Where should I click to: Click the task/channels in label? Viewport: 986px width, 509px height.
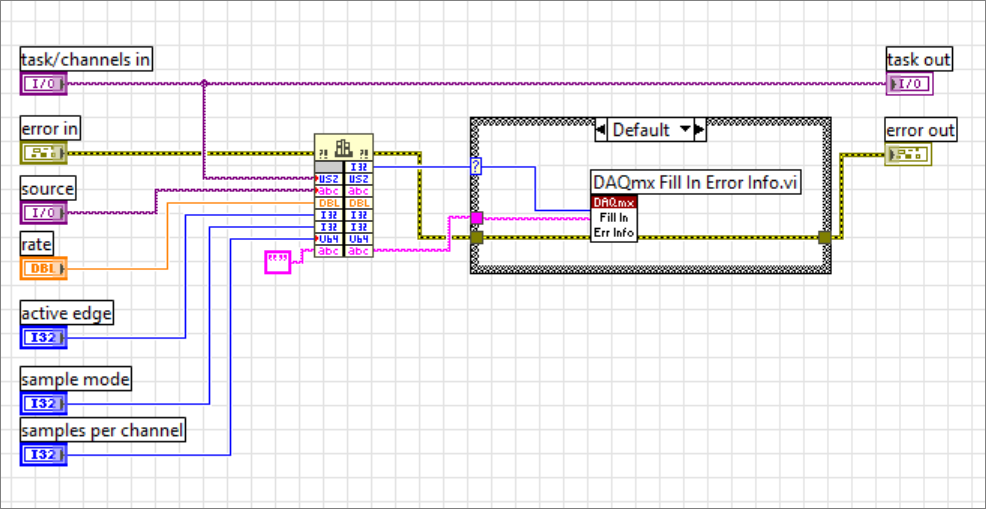pyautogui.click(x=86, y=60)
